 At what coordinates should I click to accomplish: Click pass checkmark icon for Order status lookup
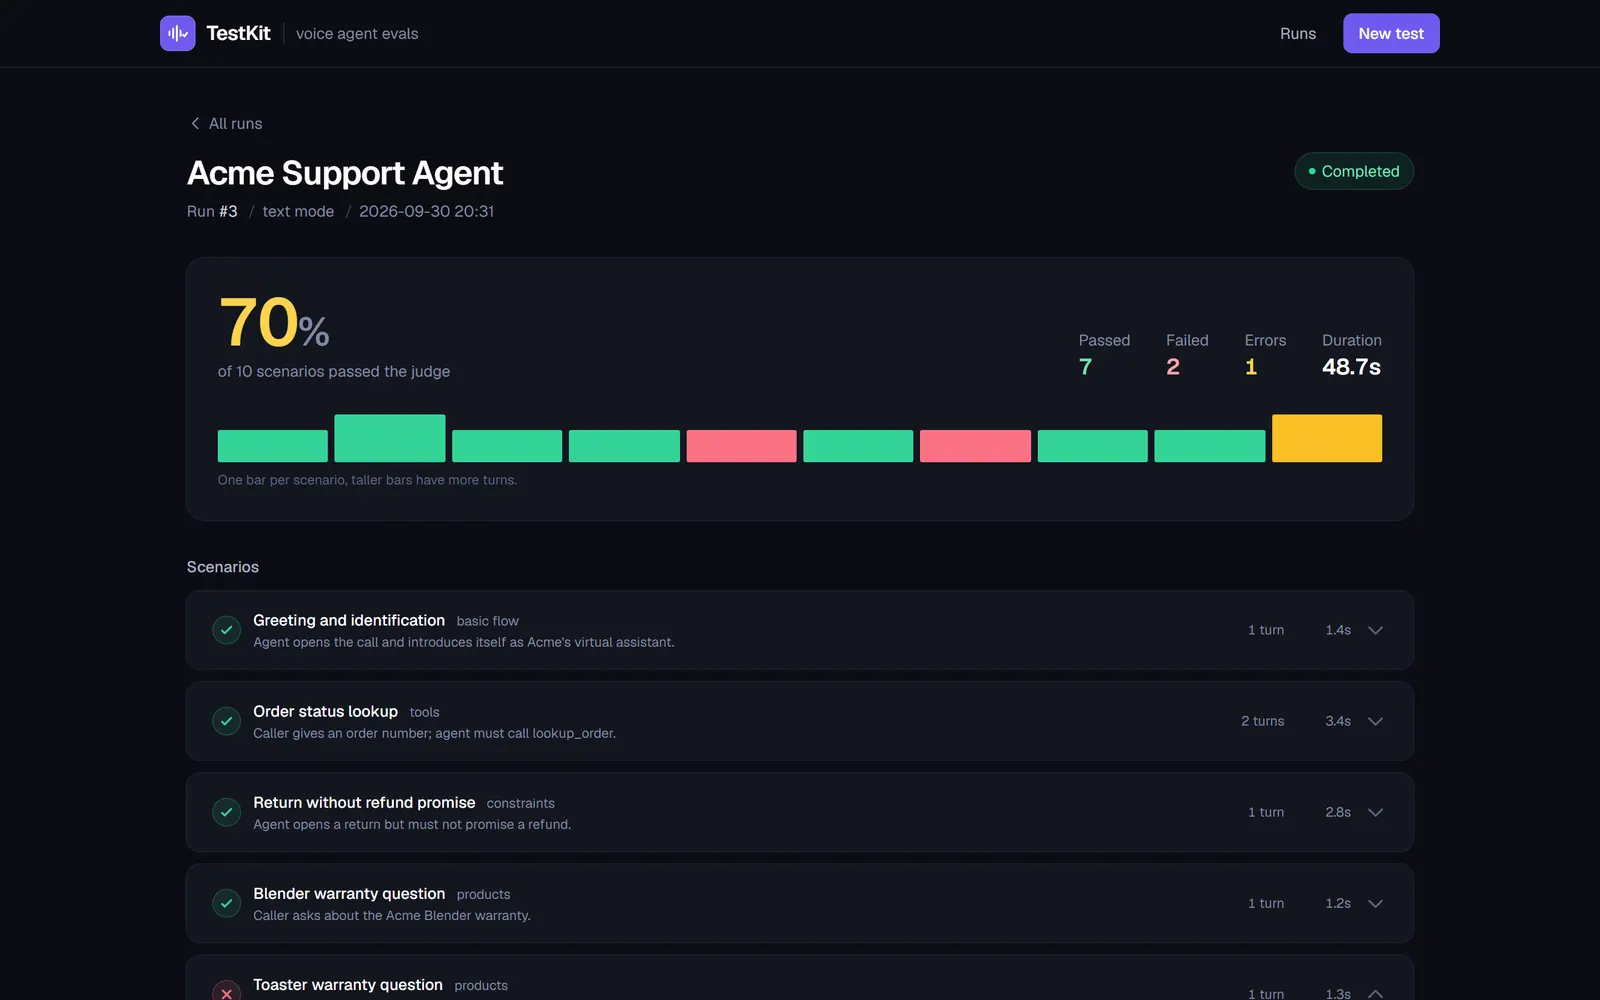[227, 721]
